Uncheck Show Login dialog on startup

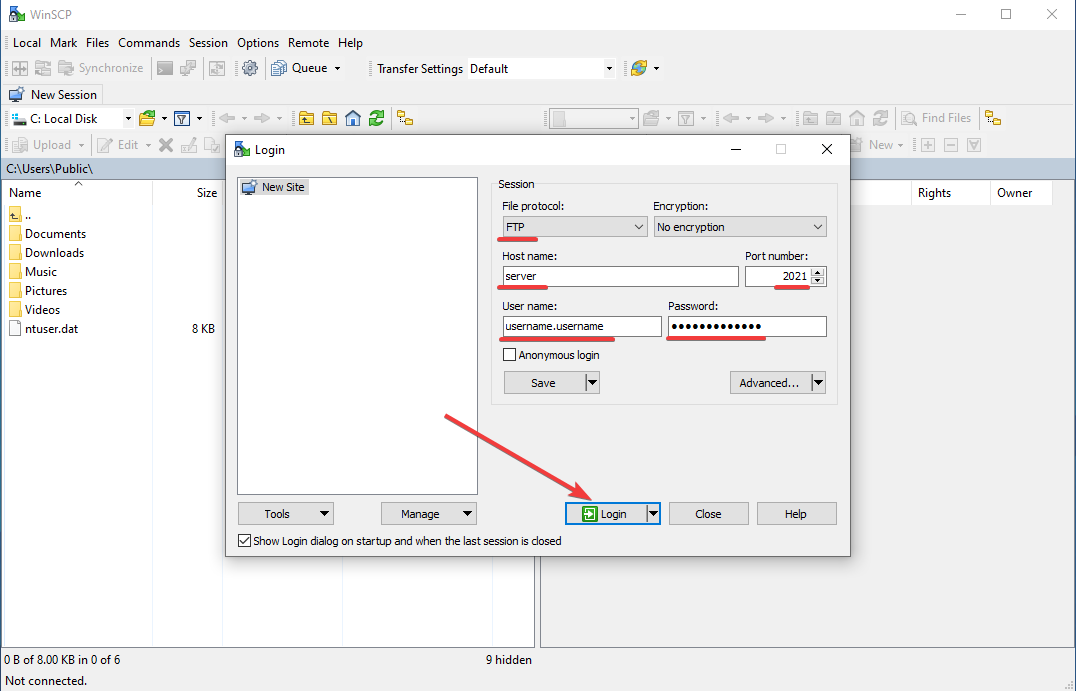(245, 541)
